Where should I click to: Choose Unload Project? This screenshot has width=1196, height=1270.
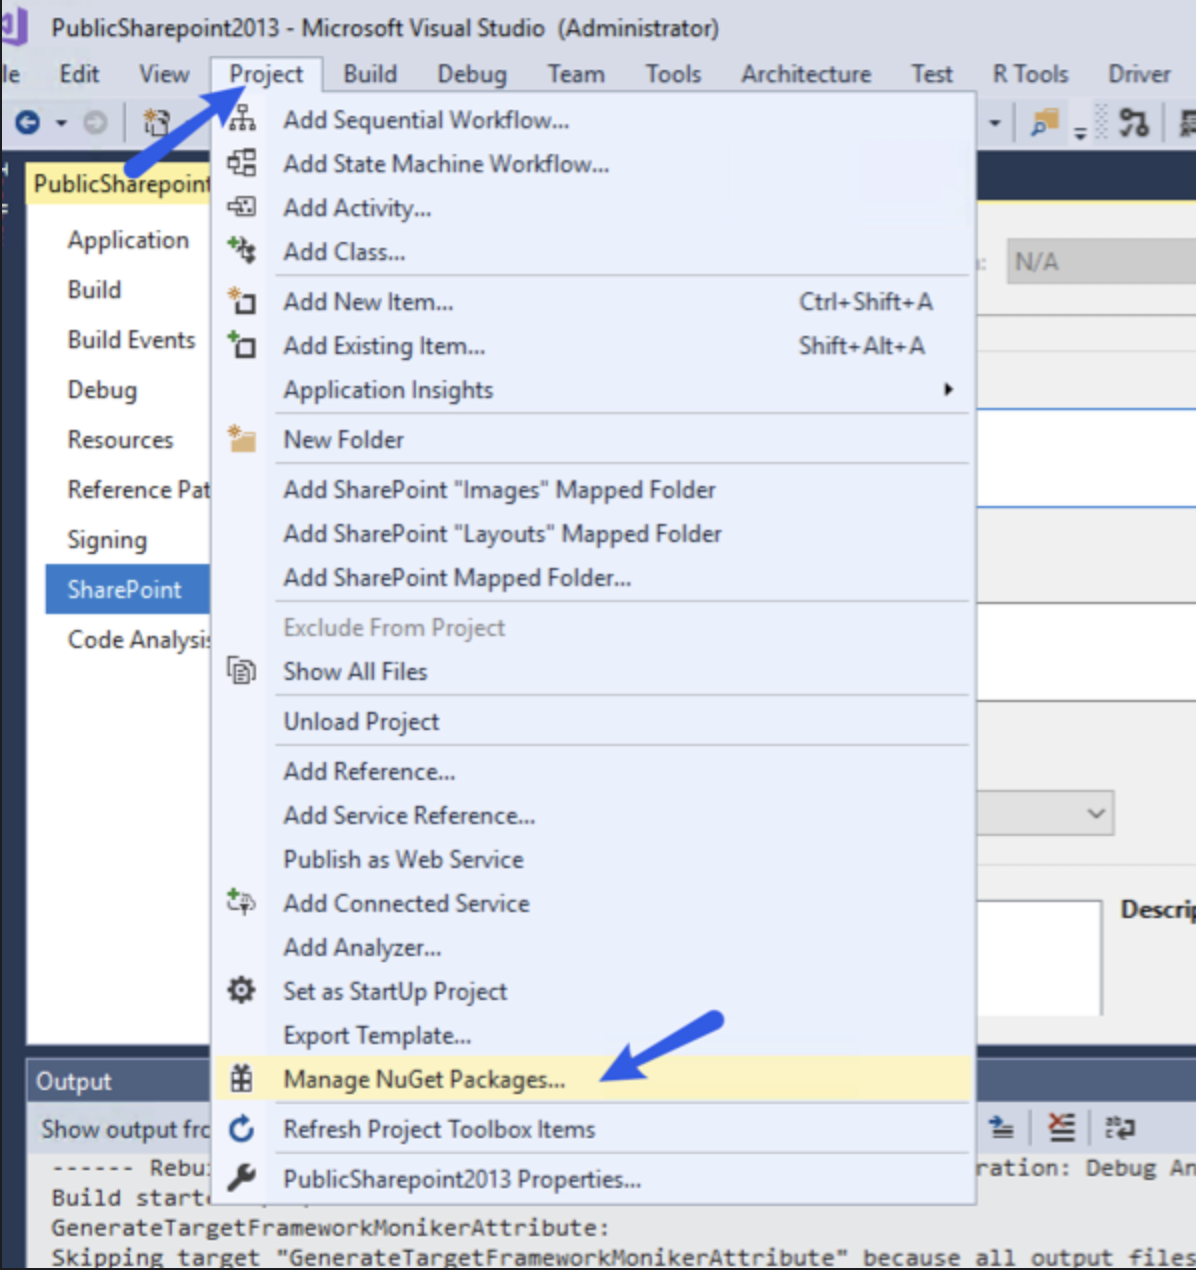[593, 721]
